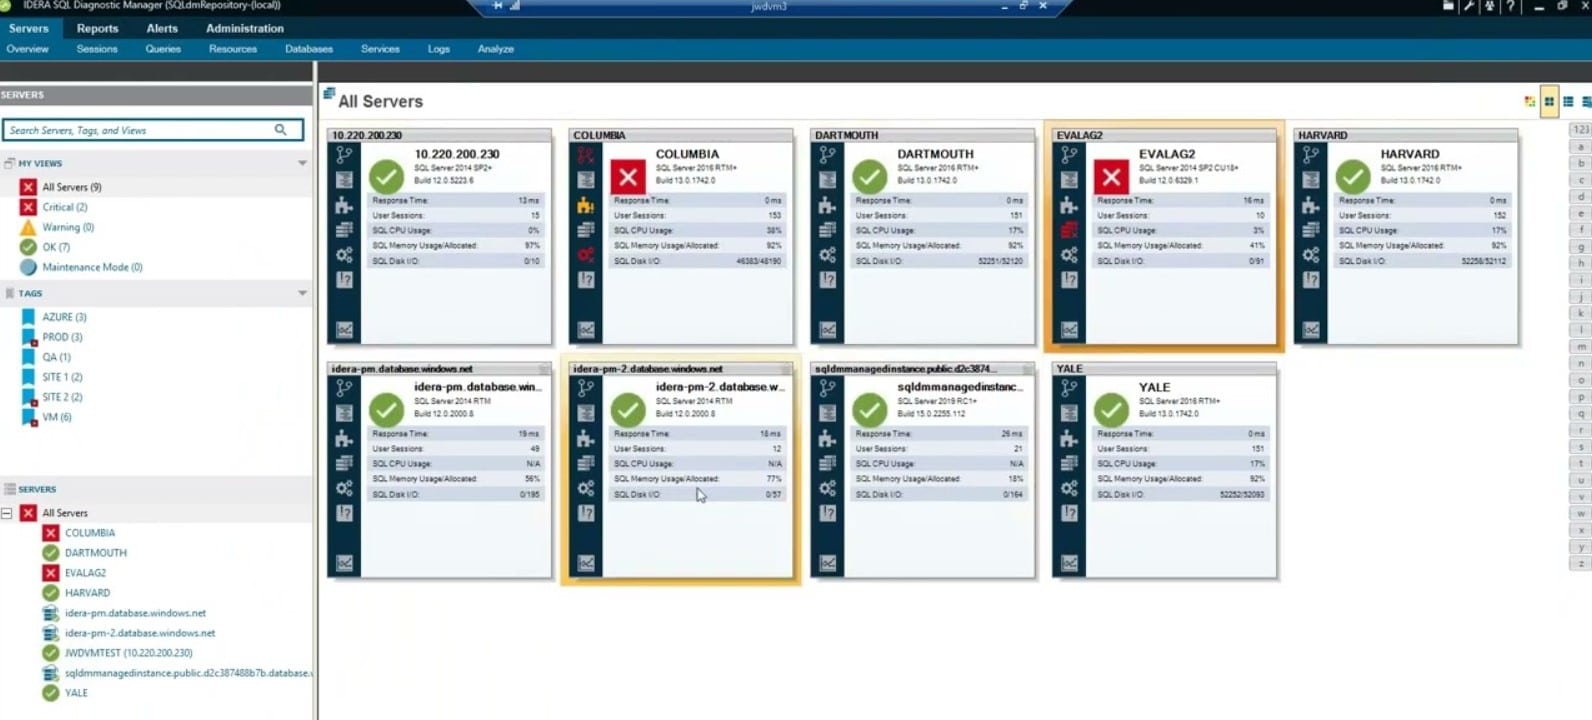Select the VM (6) tag
Image resolution: width=1592 pixels, height=720 pixels.
[x=56, y=417]
